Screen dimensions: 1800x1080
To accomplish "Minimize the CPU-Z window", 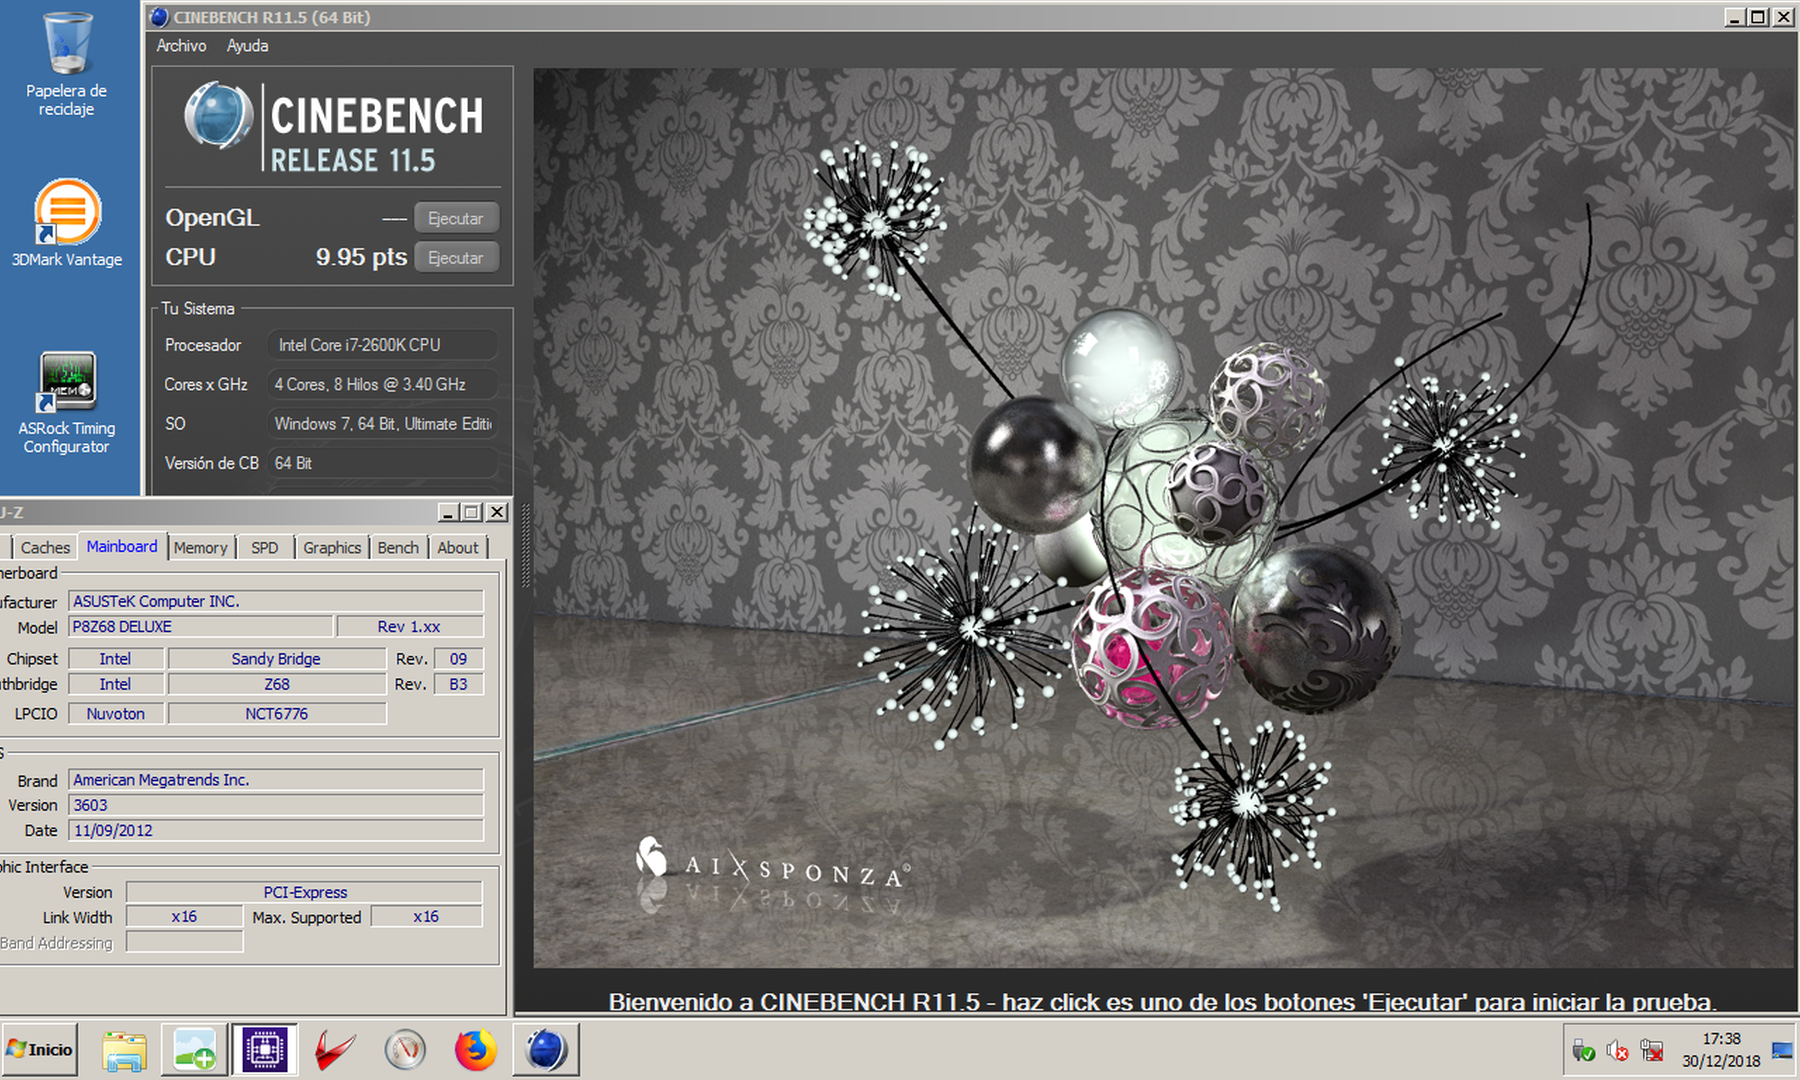I will 450,512.
